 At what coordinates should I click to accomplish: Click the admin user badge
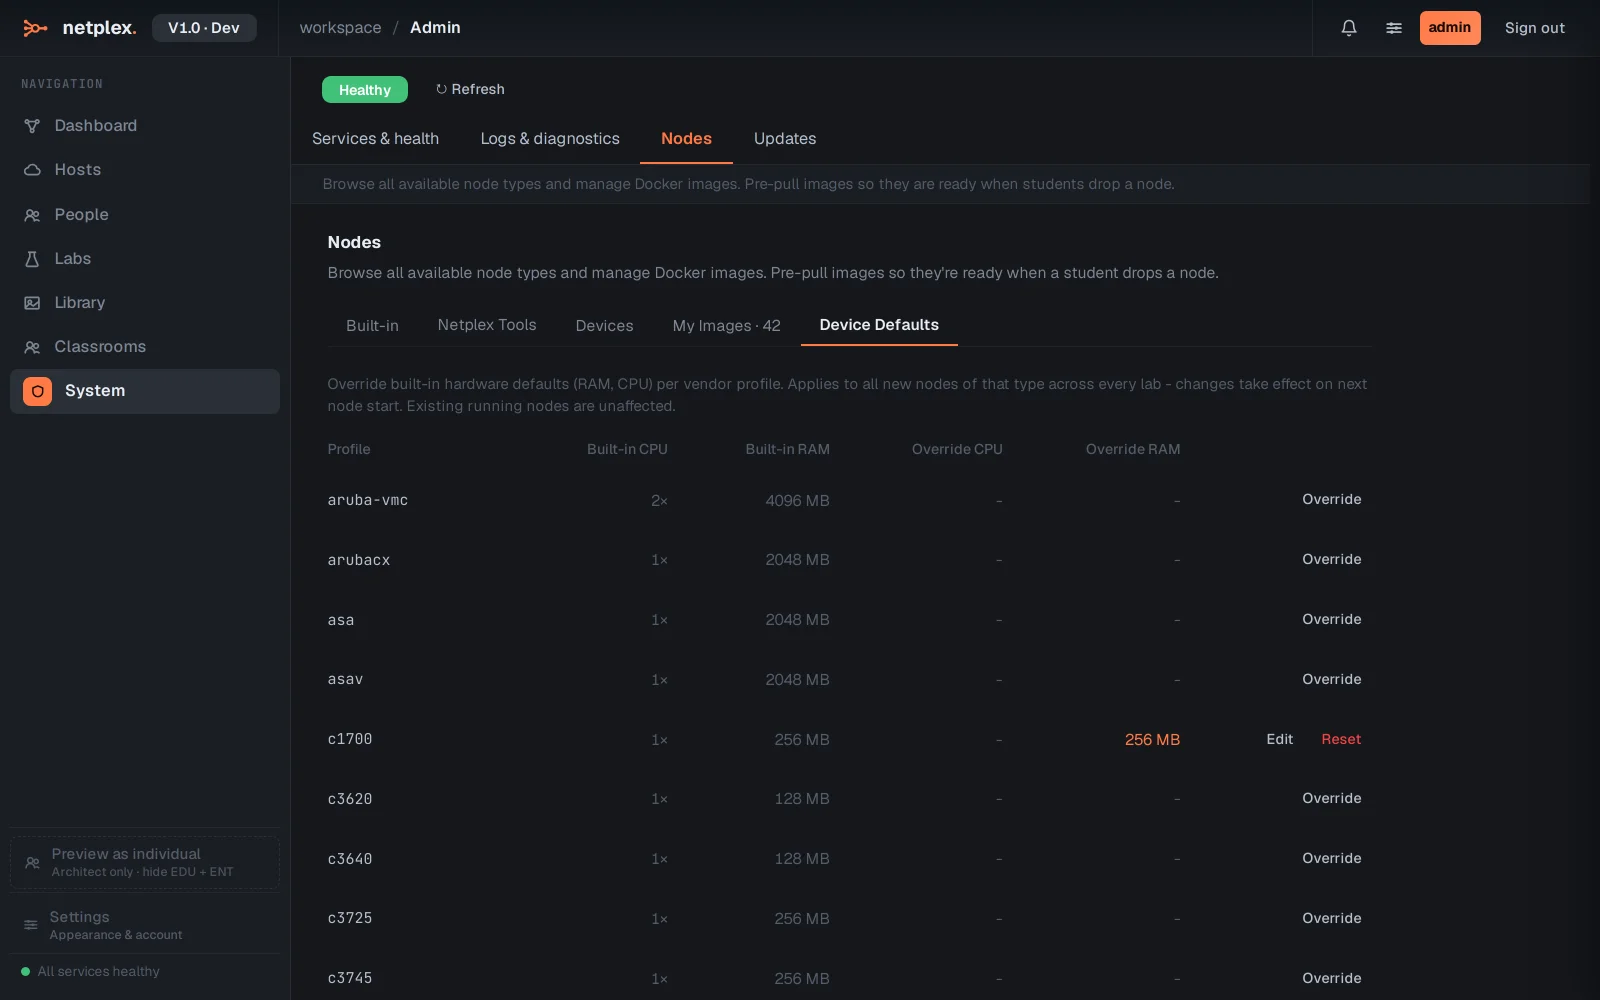pos(1450,28)
